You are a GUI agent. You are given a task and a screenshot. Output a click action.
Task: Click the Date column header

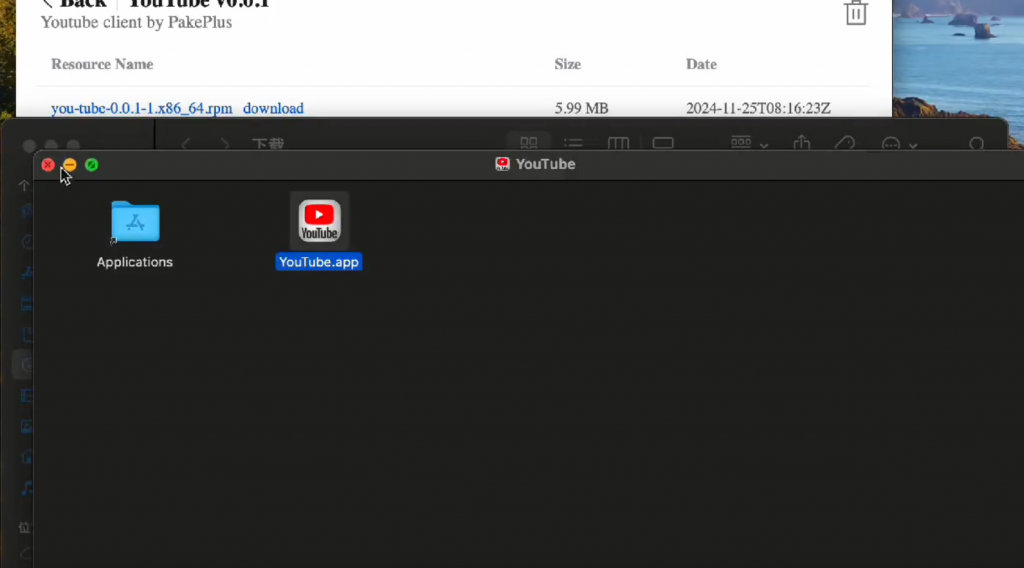pyautogui.click(x=701, y=64)
